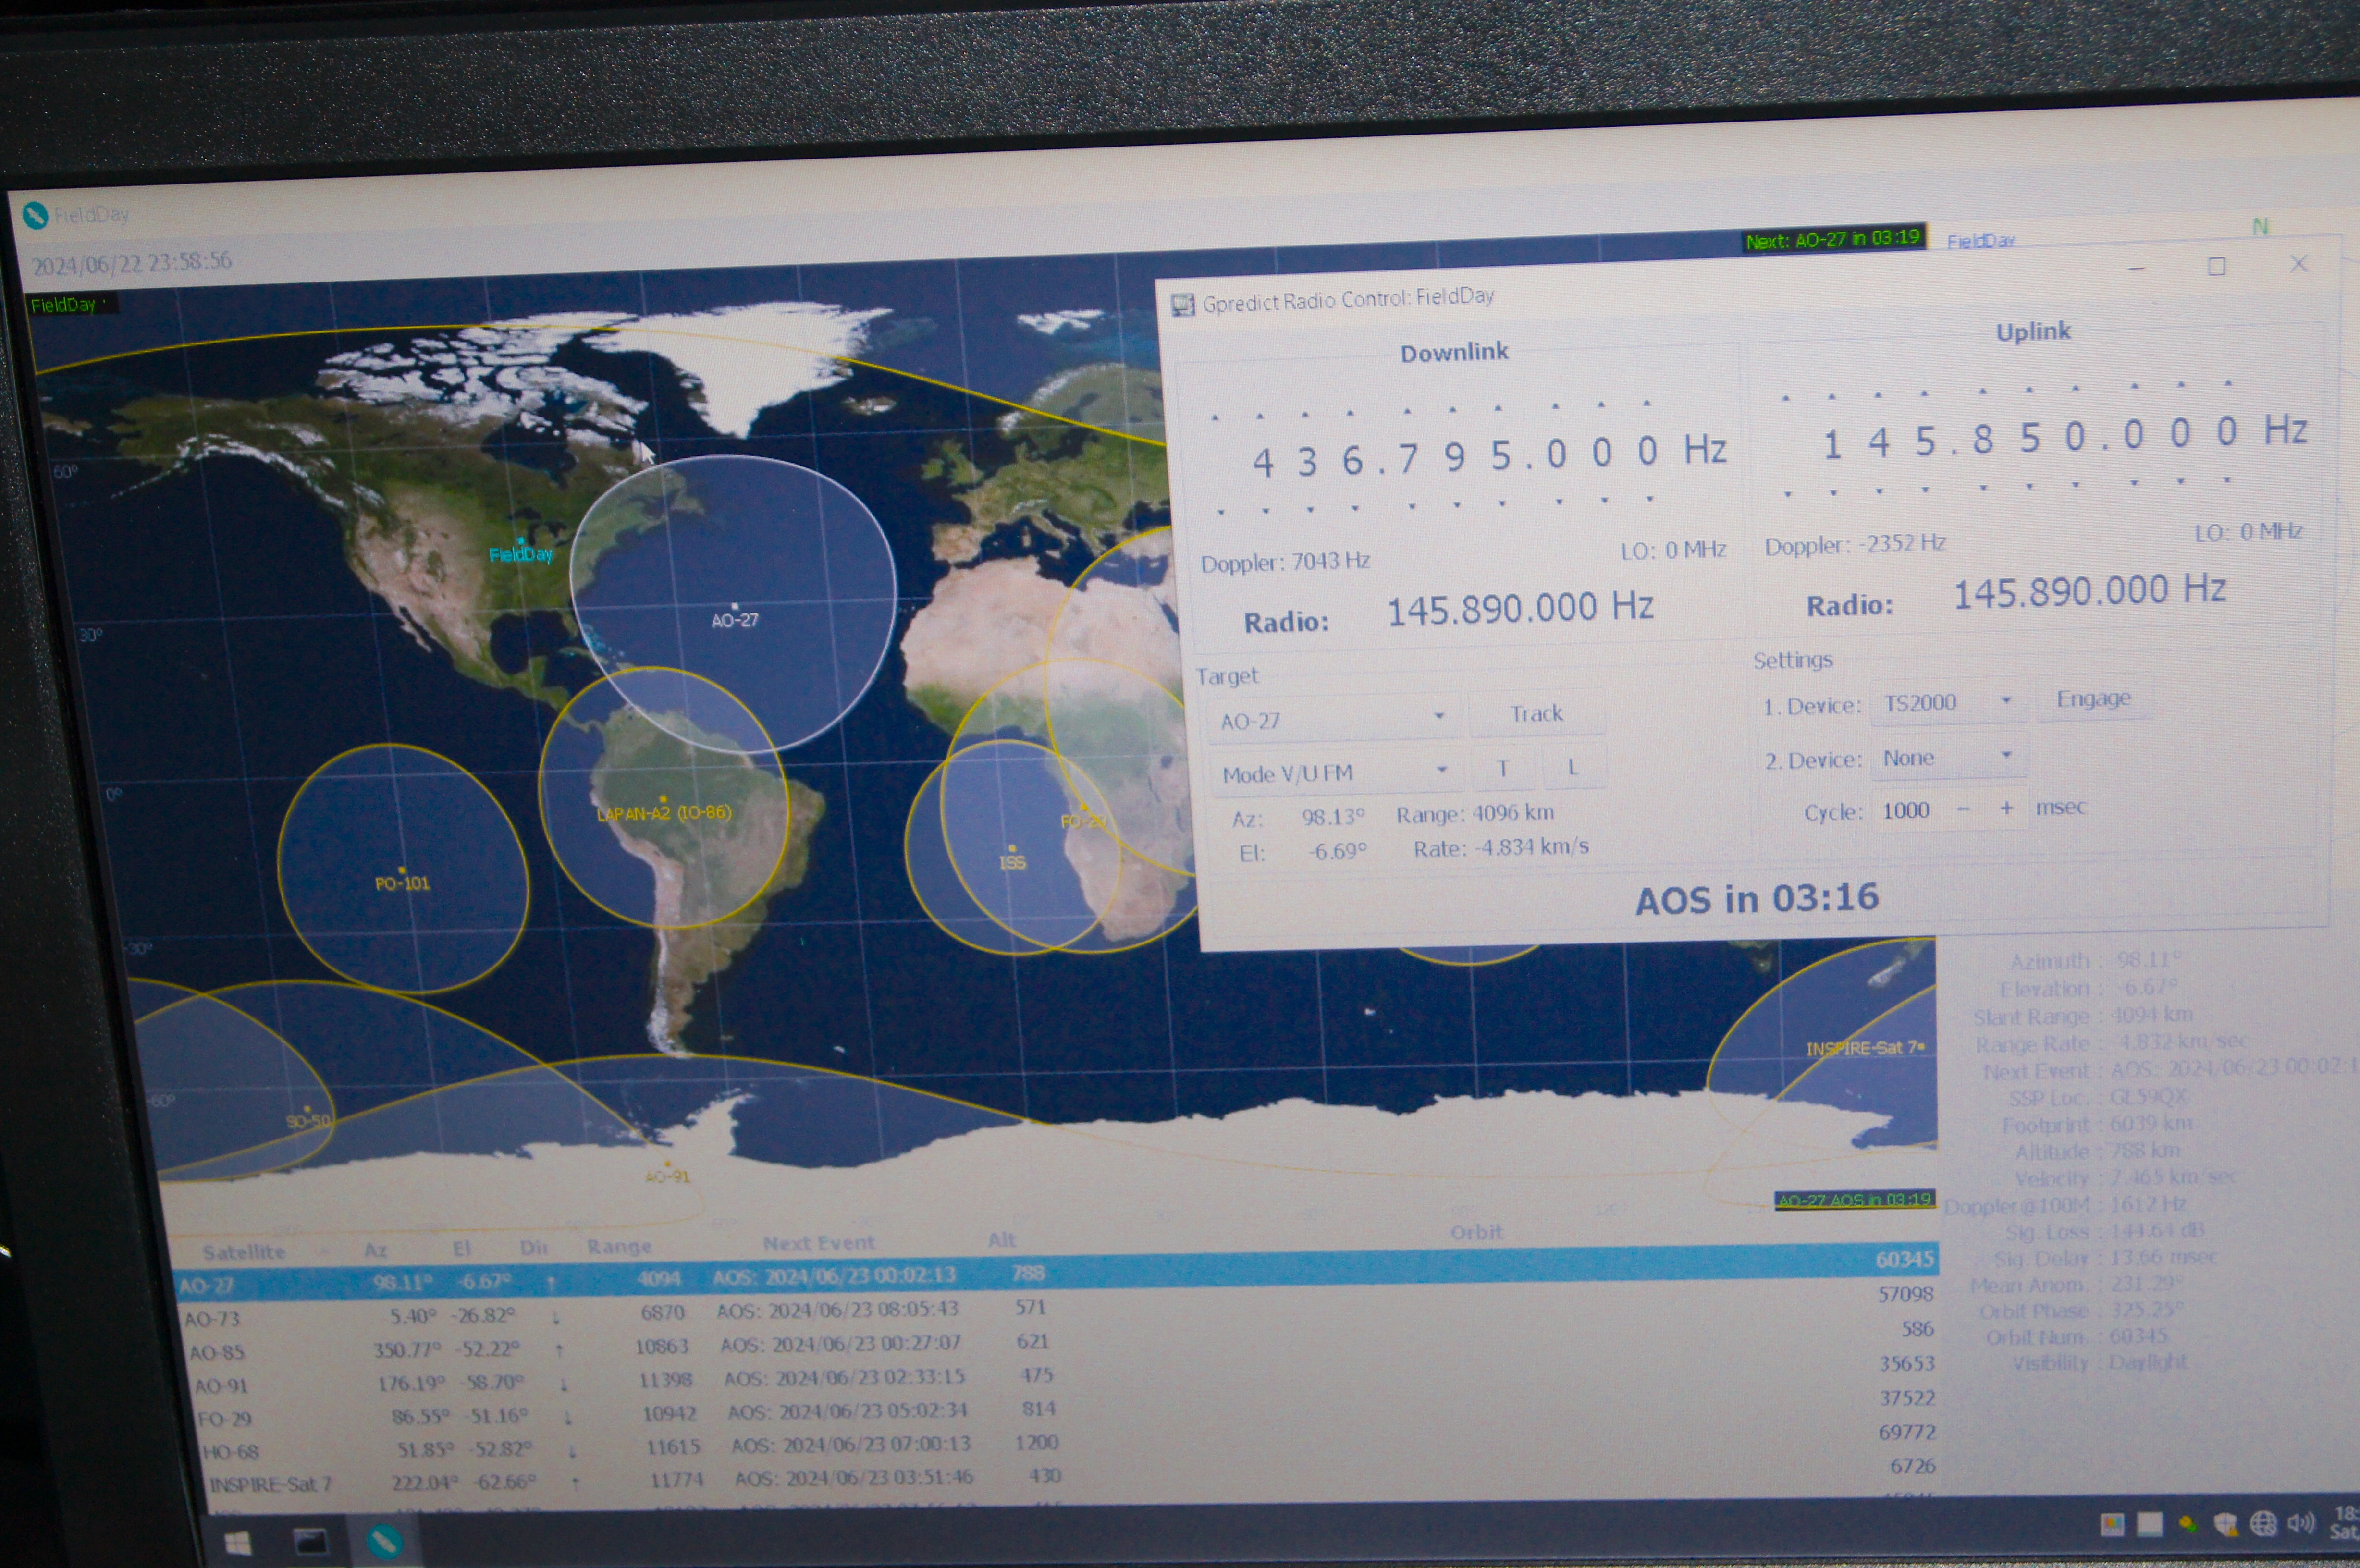2360x1568 pixels.
Task: Sort the list by the Az column header
Action: pyautogui.click(x=375, y=1250)
